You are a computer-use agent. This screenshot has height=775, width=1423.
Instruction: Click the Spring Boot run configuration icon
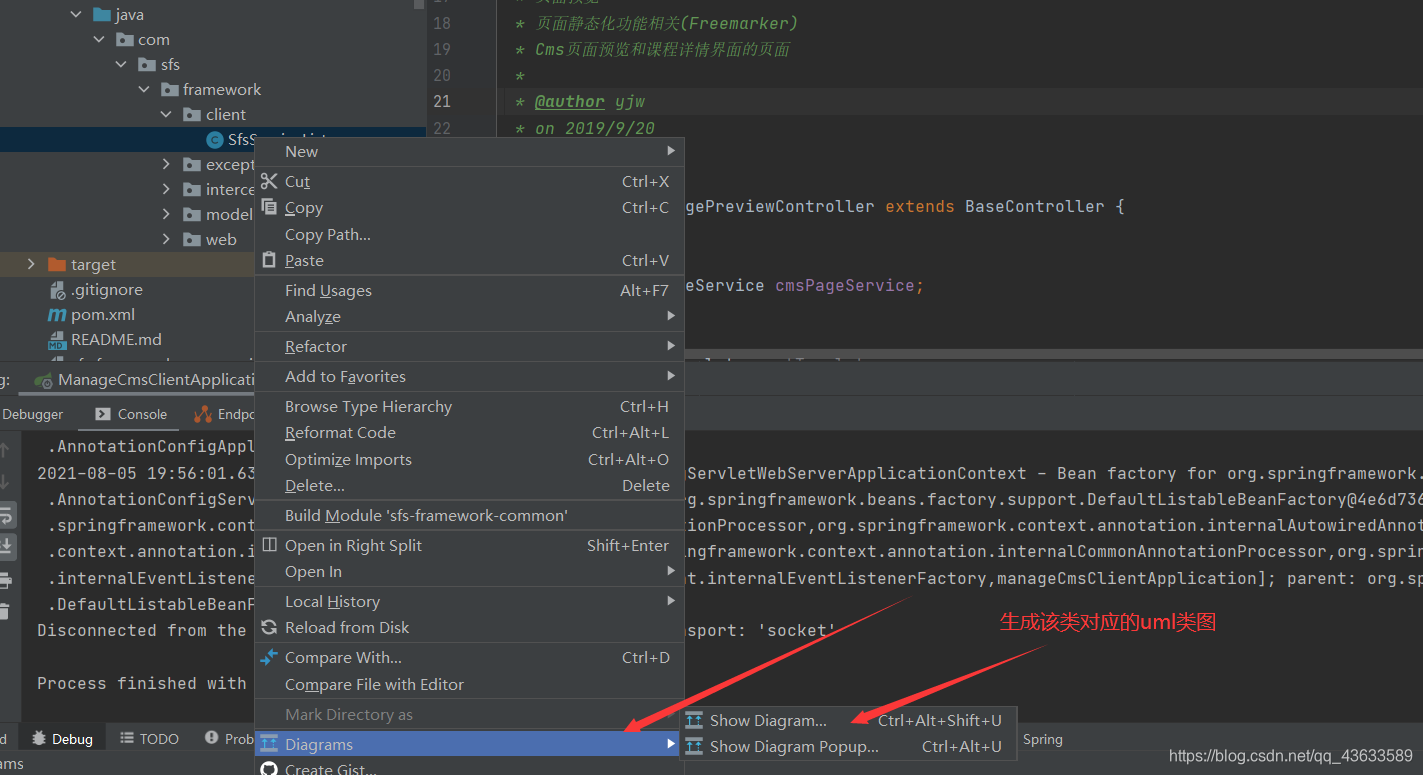(43, 380)
